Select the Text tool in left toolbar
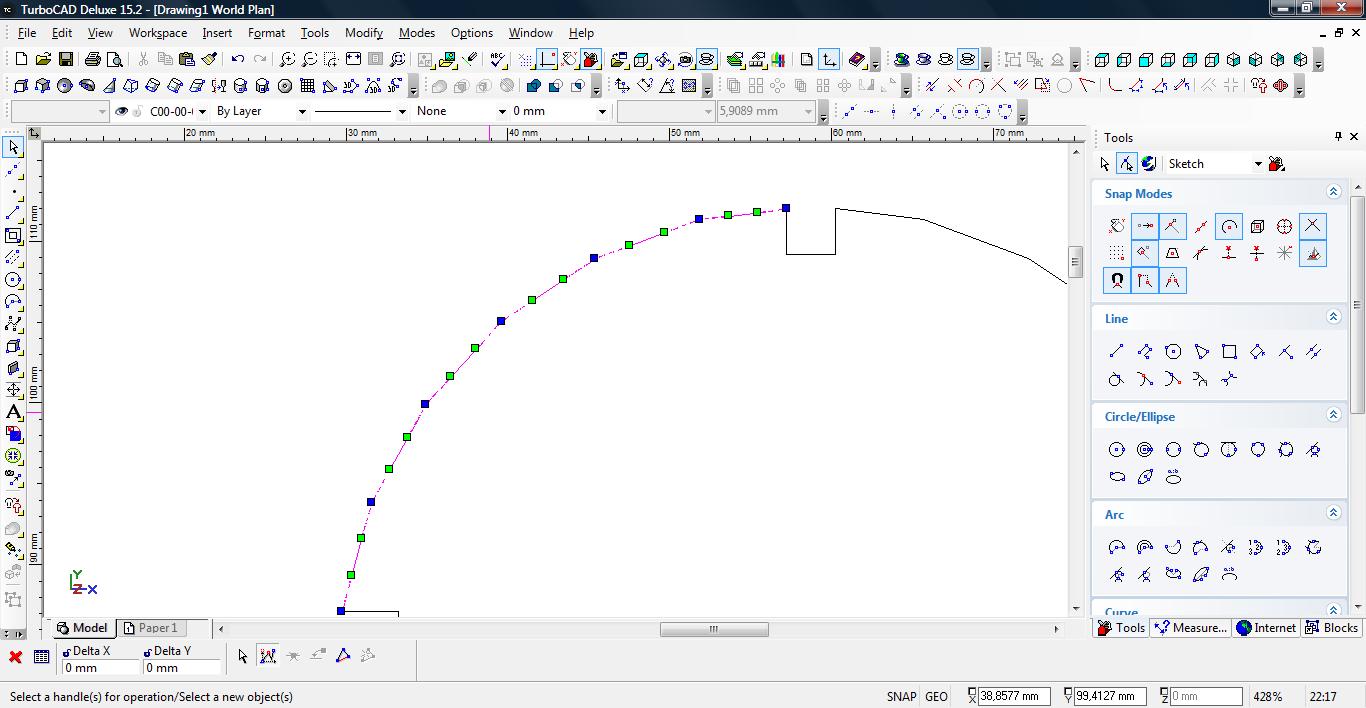 (x=13, y=412)
